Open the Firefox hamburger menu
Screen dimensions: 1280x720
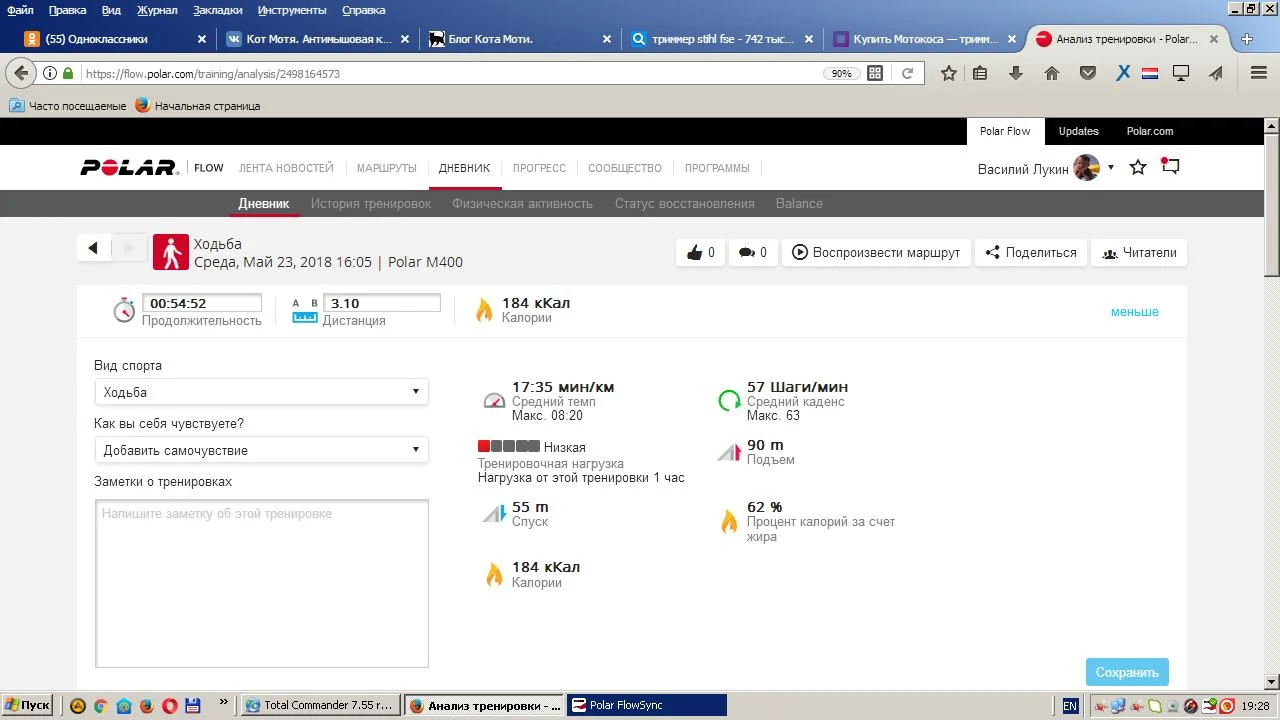click(x=1259, y=73)
